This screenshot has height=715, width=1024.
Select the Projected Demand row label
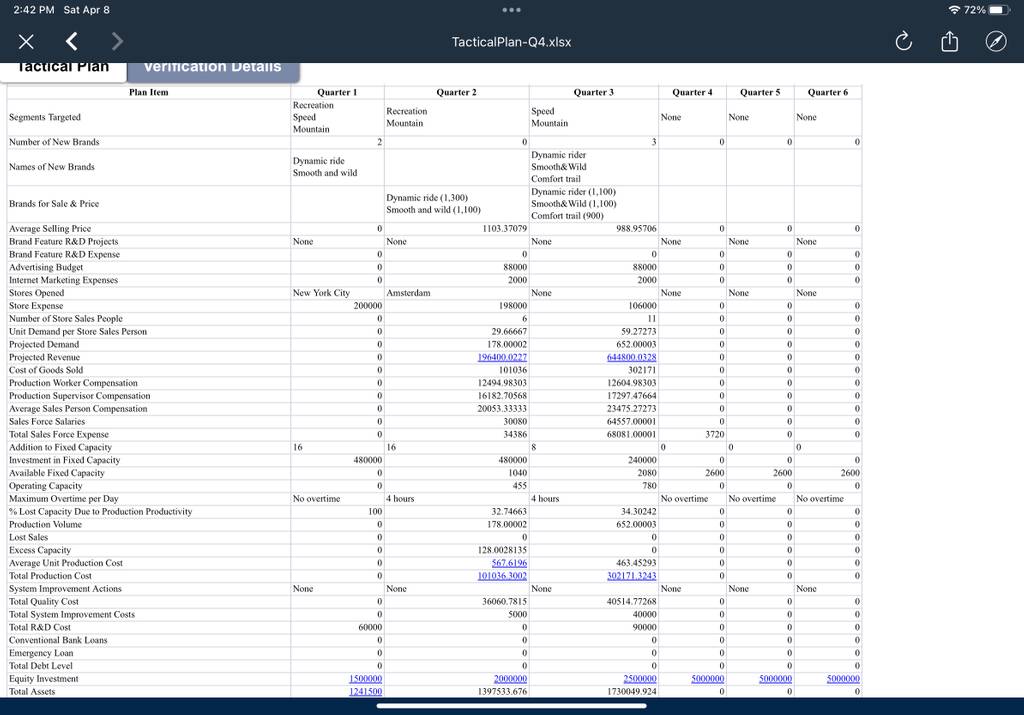pyautogui.click(x=44, y=344)
